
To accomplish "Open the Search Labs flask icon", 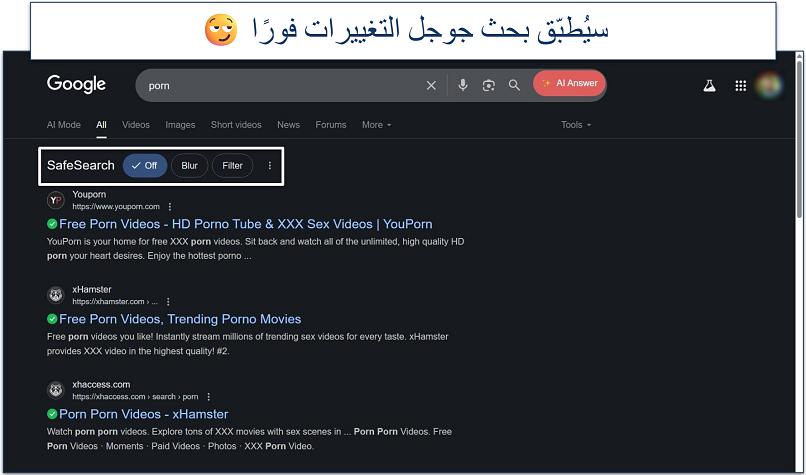I will [x=710, y=85].
